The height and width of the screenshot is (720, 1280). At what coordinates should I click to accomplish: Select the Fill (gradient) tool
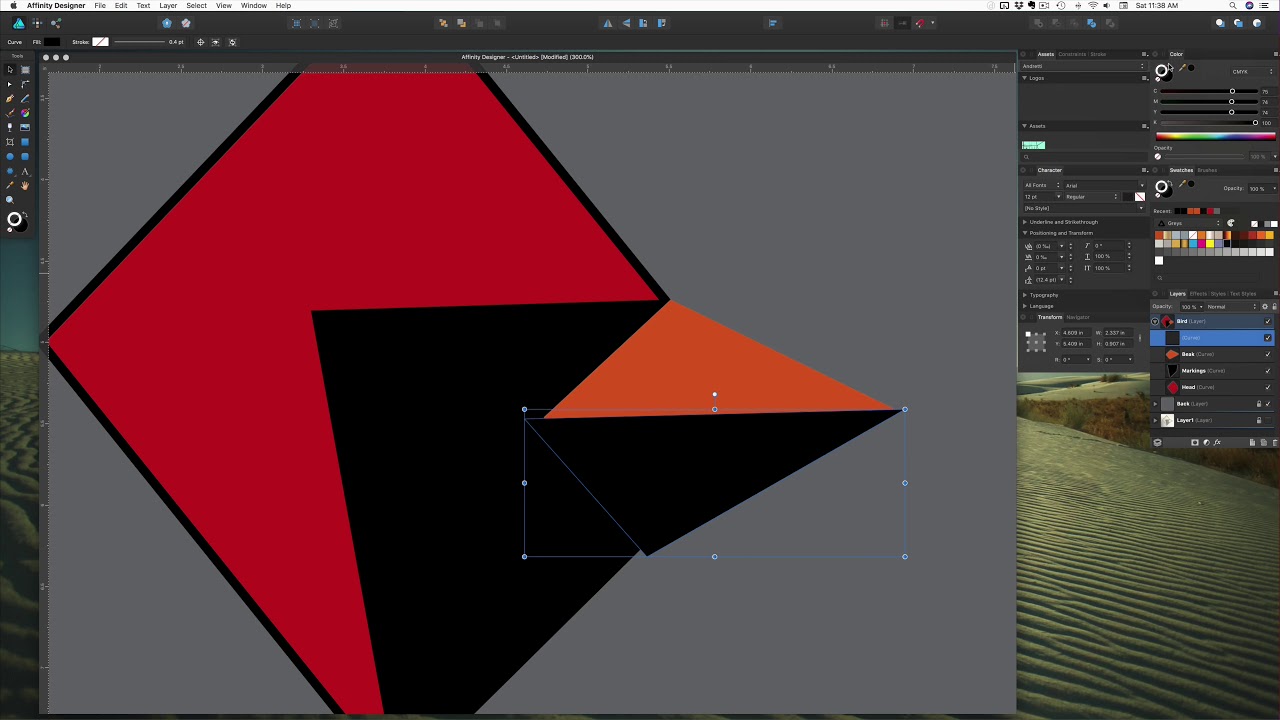(25, 113)
